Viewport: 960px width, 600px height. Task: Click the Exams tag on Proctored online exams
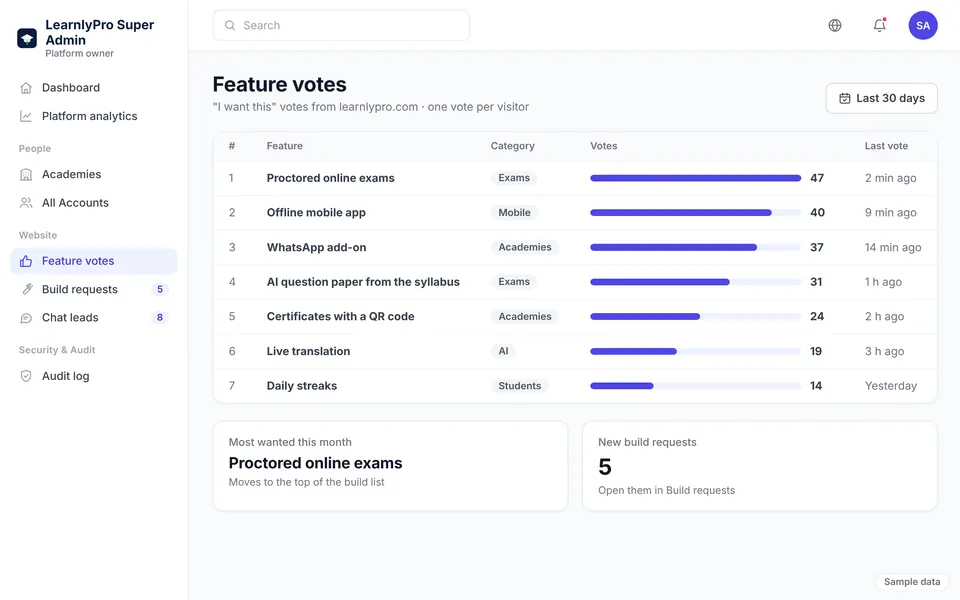[514, 178]
